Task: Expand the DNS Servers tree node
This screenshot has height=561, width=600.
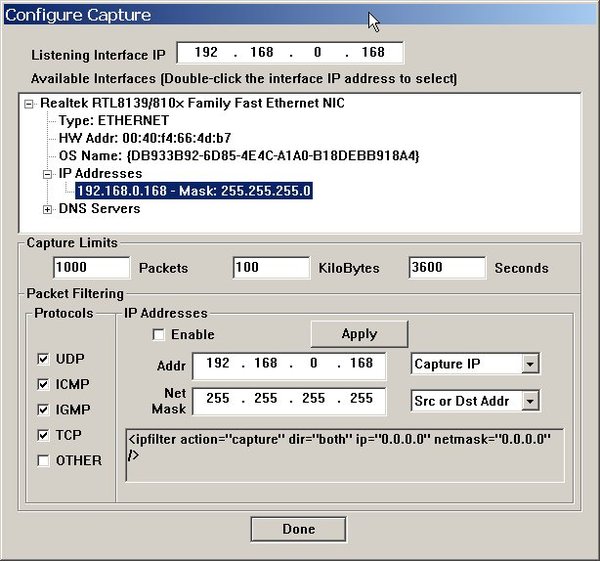Action: [x=48, y=209]
